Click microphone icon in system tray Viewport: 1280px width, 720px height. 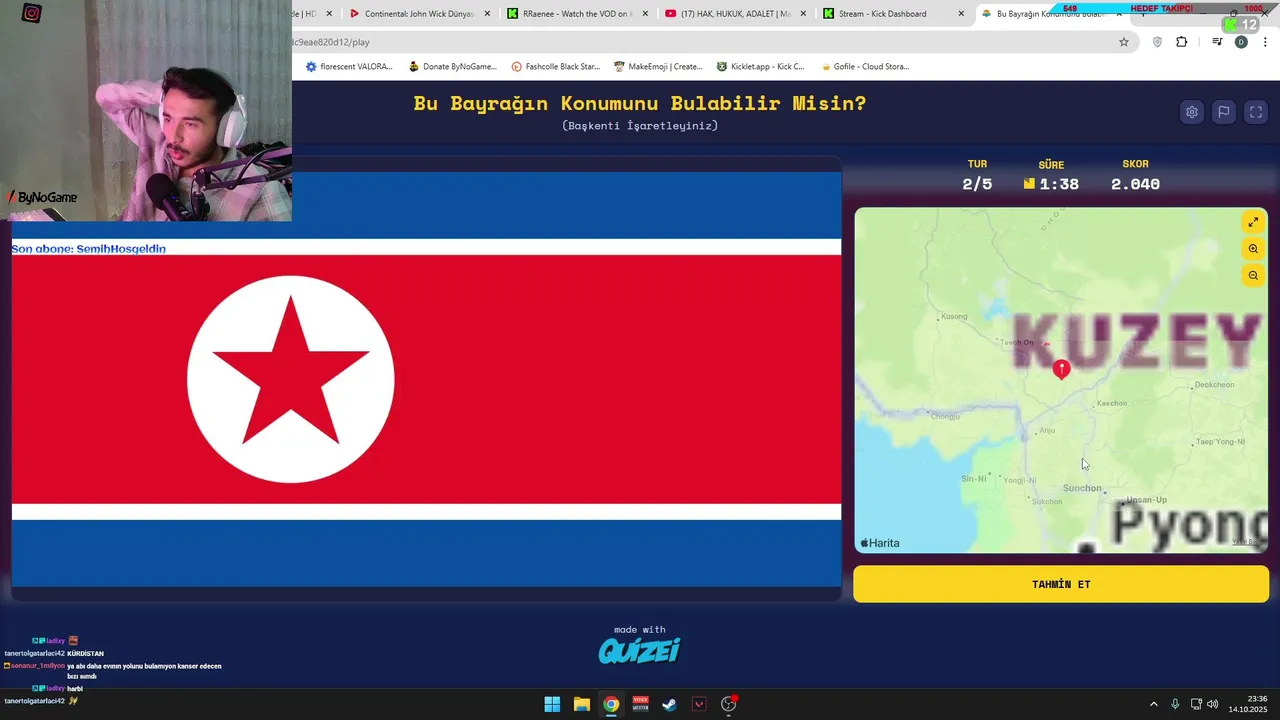point(1175,704)
